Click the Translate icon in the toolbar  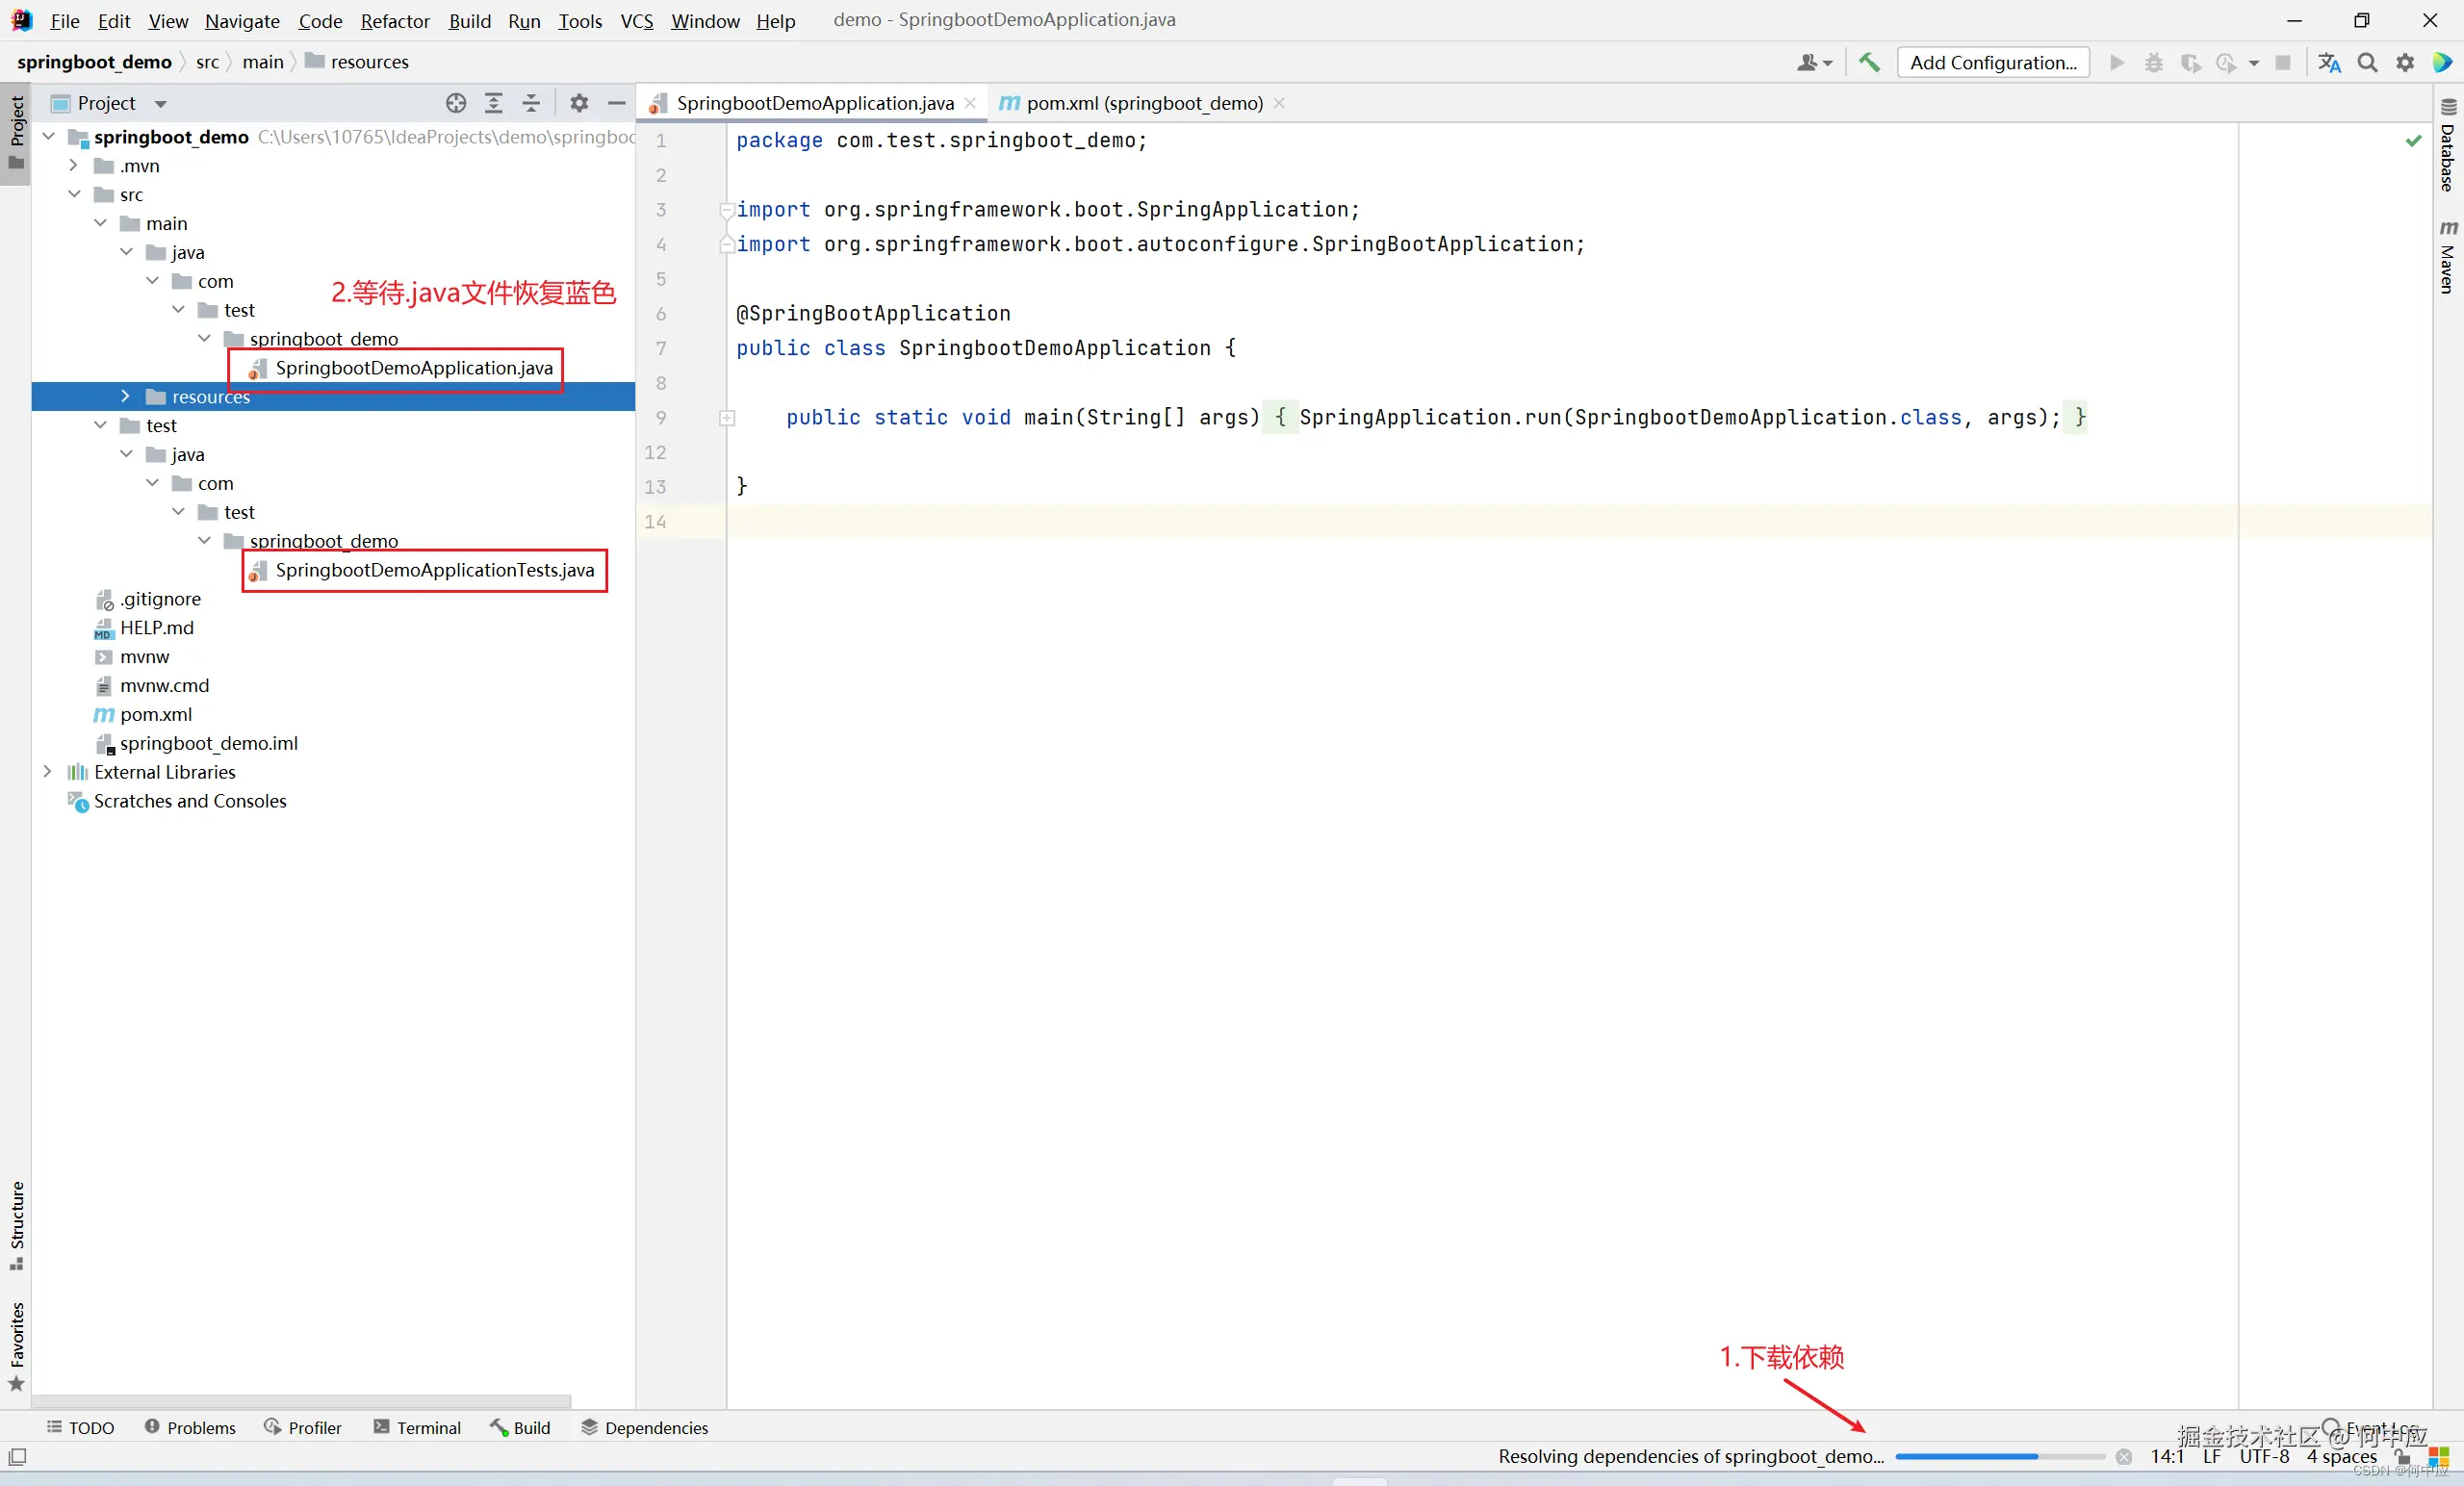[x=2329, y=62]
